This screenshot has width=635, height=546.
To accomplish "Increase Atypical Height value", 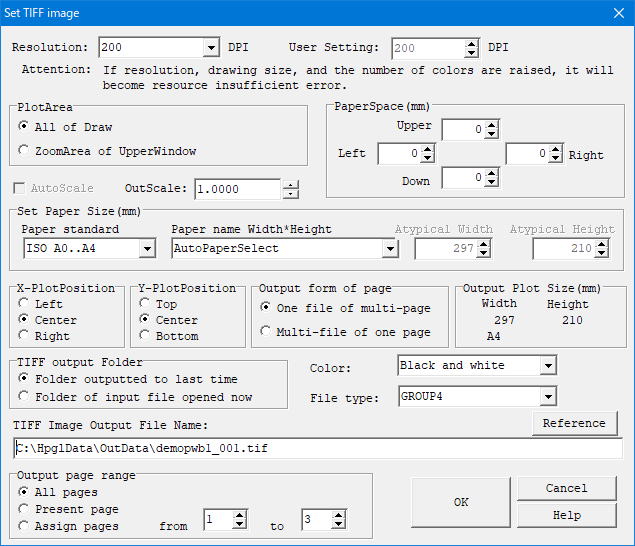I will pyautogui.click(x=601, y=244).
